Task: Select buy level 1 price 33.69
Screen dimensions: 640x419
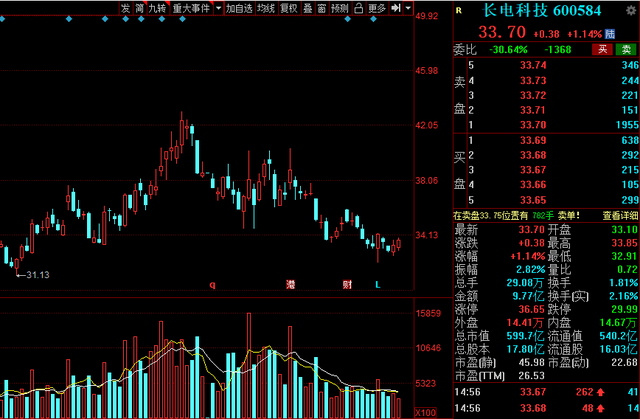Action: pos(533,140)
